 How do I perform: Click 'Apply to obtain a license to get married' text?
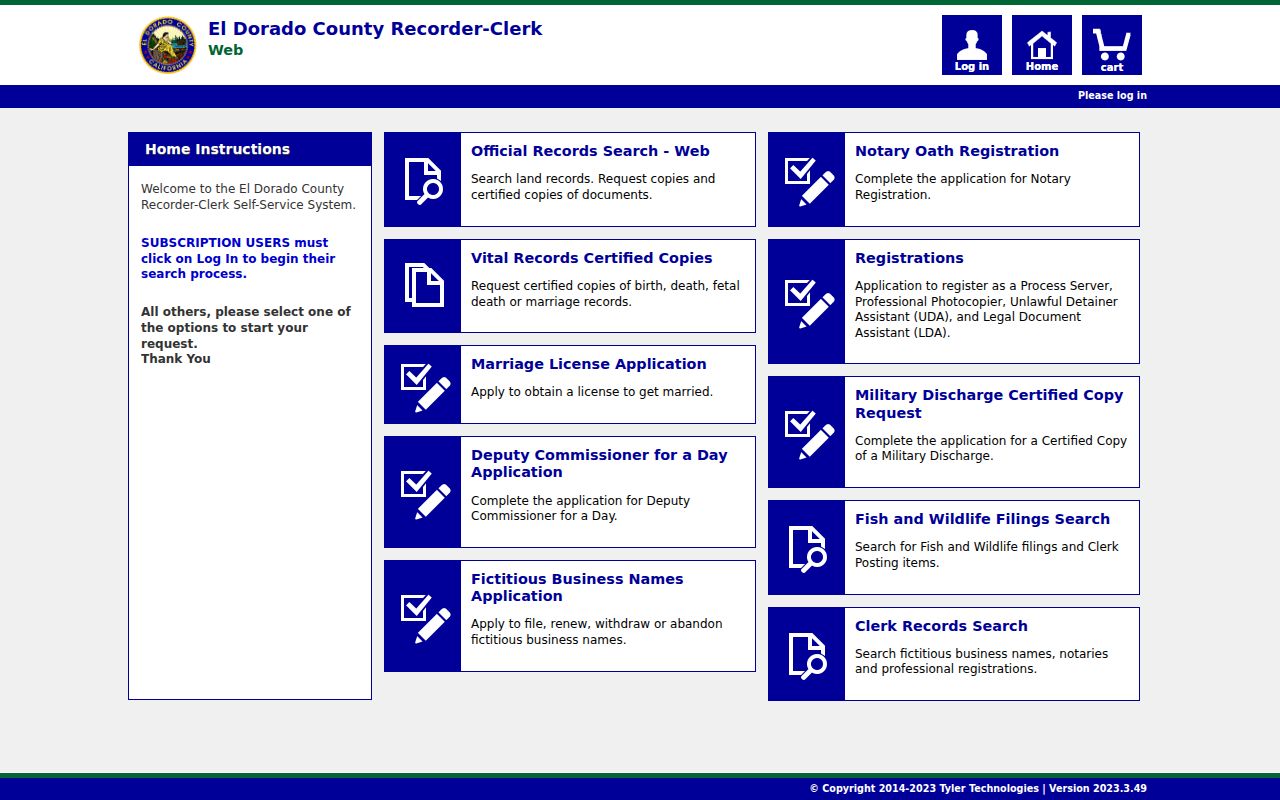click(x=592, y=392)
